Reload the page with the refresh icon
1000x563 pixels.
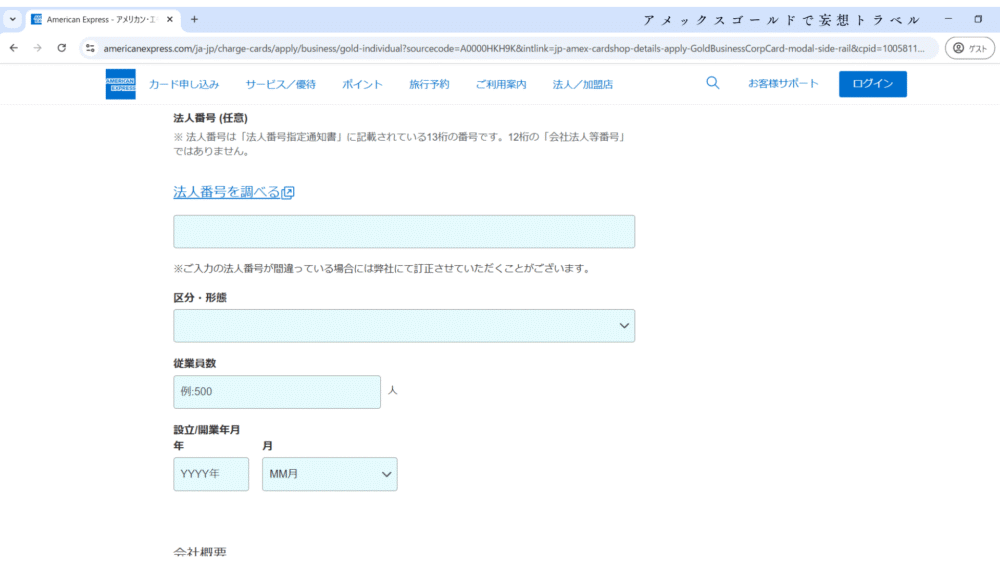coord(61,48)
